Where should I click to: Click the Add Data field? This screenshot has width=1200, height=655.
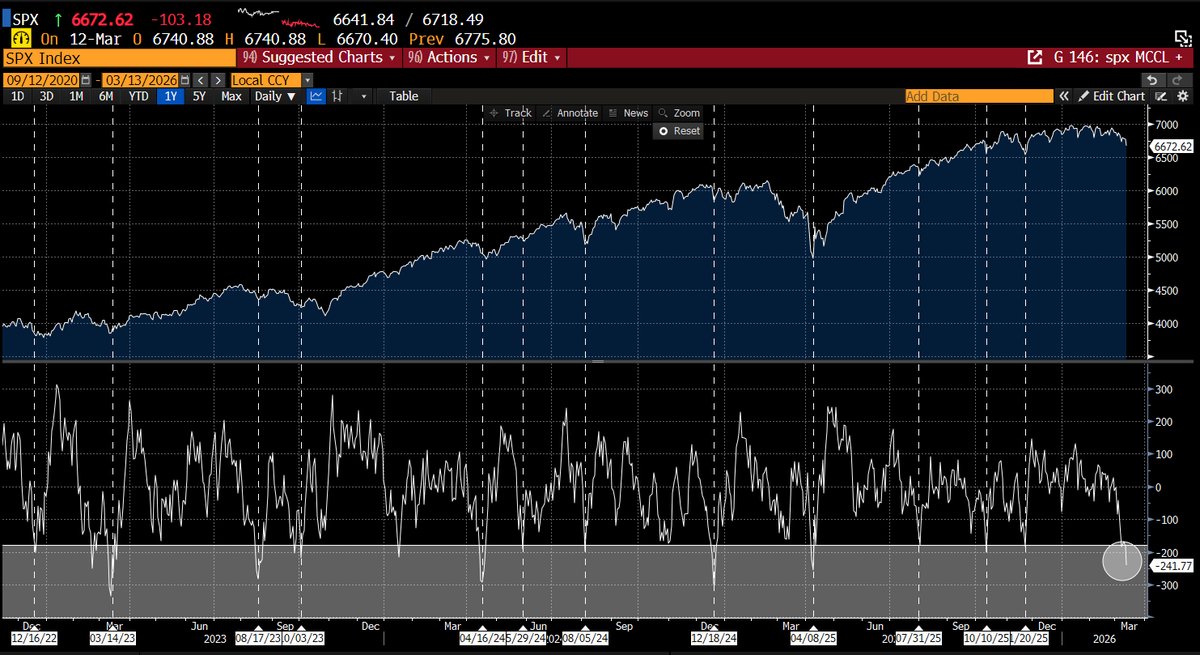(x=978, y=95)
